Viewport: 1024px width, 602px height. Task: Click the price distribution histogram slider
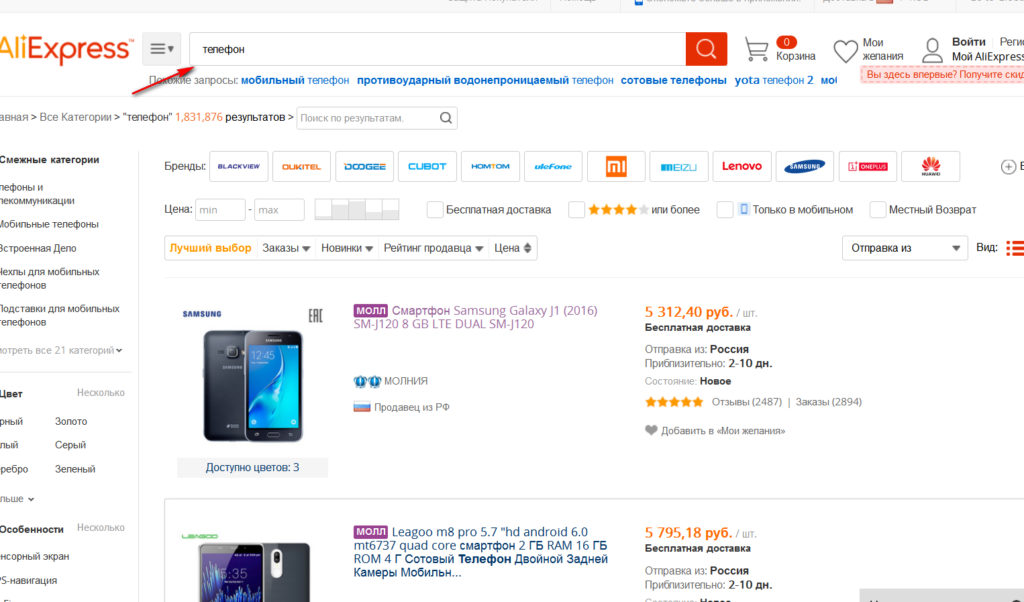pyautogui.click(x=357, y=210)
